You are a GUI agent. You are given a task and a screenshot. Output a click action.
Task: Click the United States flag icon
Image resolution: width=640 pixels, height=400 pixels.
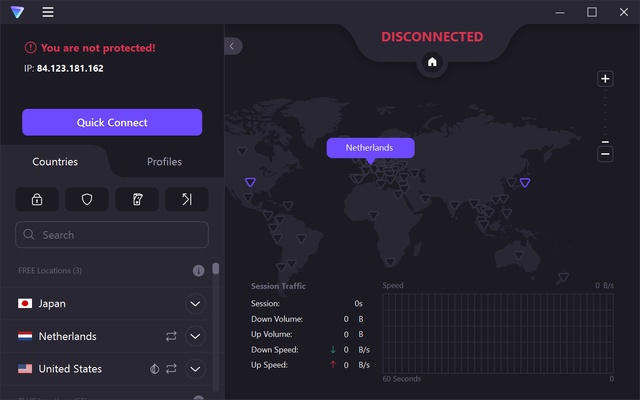[x=25, y=369]
